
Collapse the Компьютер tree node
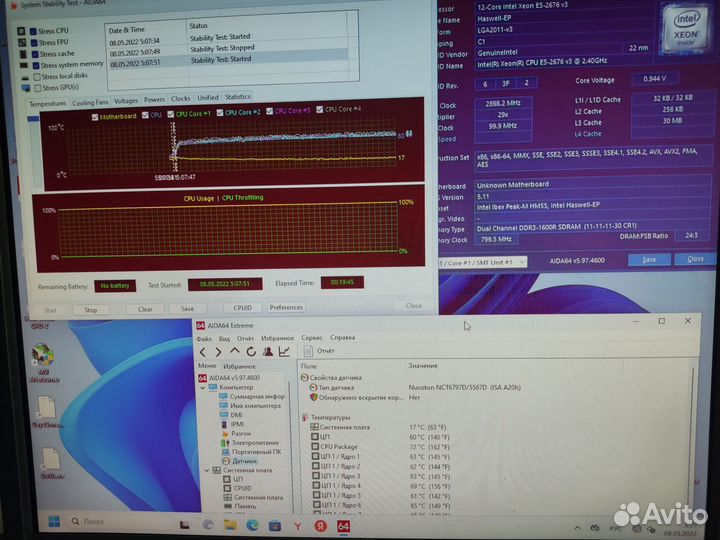tap(203, 388)
